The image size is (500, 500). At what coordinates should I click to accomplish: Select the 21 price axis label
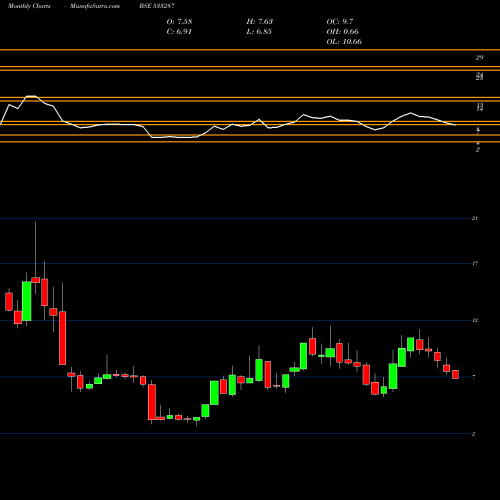tap(475, 218)
